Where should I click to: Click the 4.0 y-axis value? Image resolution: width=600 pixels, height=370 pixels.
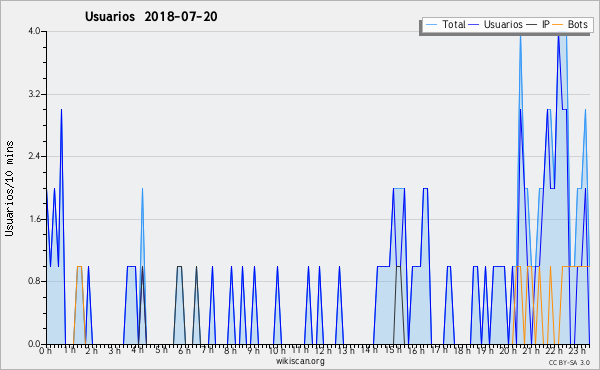34,31
